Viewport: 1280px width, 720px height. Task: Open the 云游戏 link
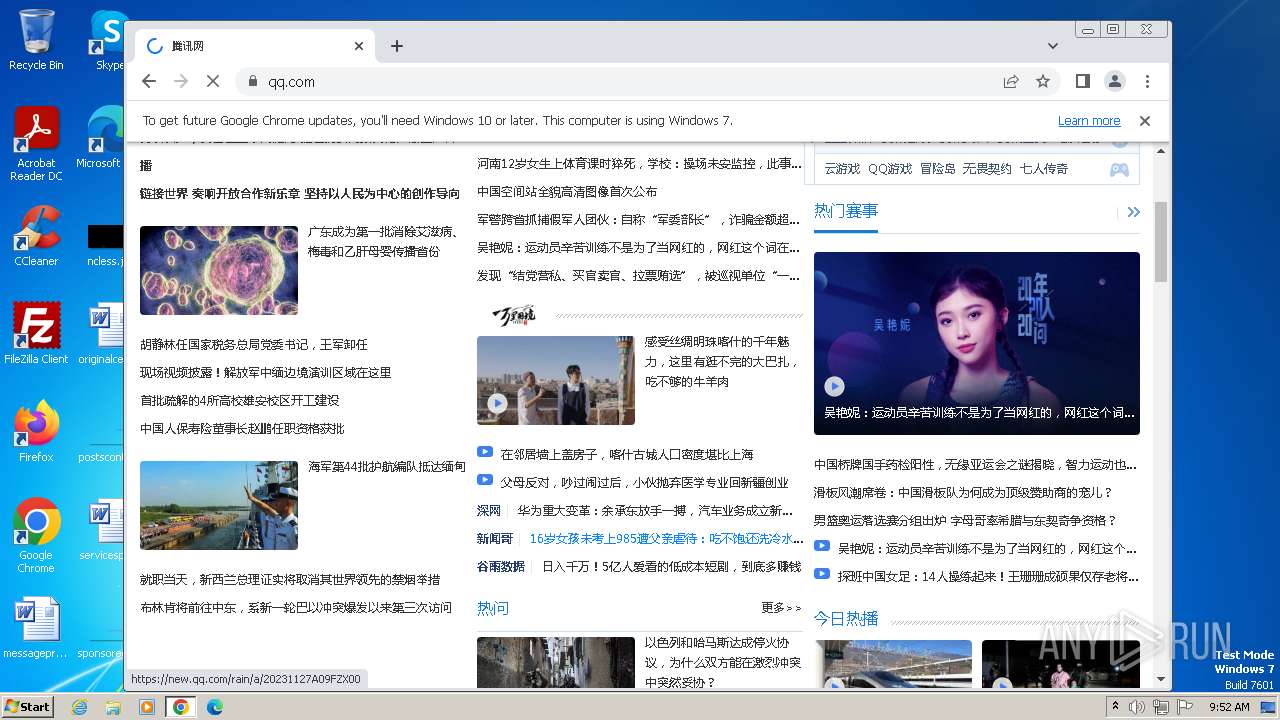click(x=842, y=169)
